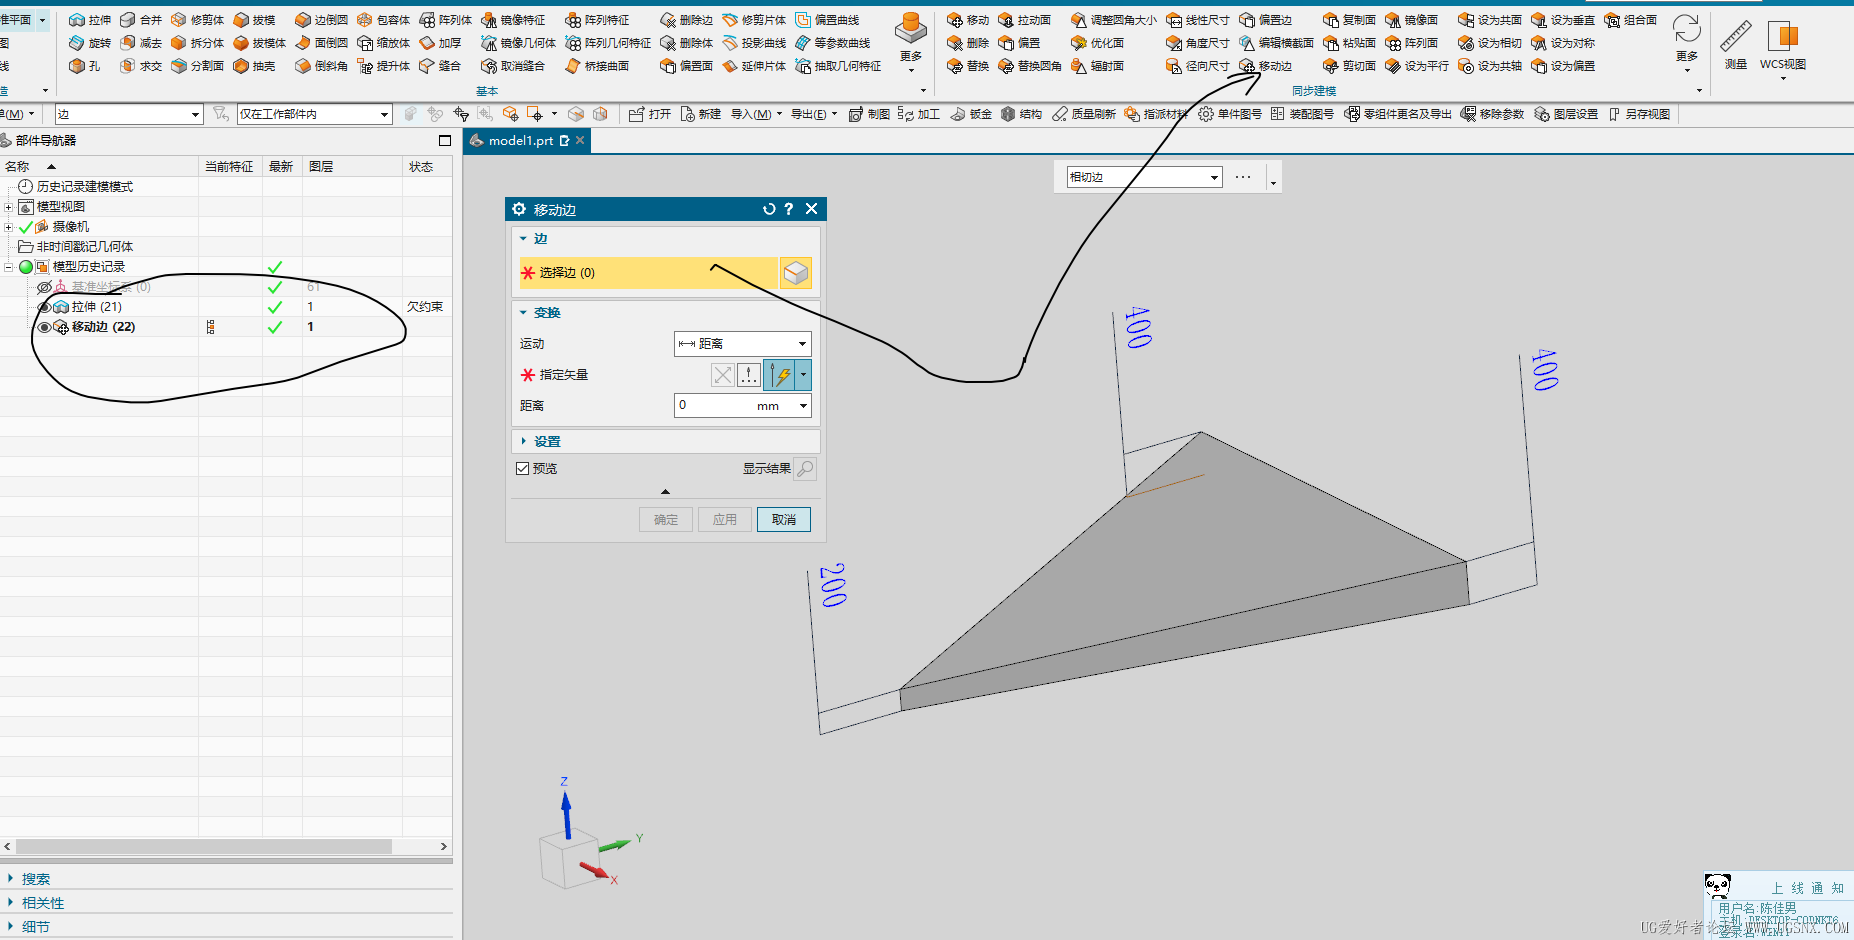Sort by the 名称 column header
The height and width of the screenshot is (940, 1854).
coord(18,167)
